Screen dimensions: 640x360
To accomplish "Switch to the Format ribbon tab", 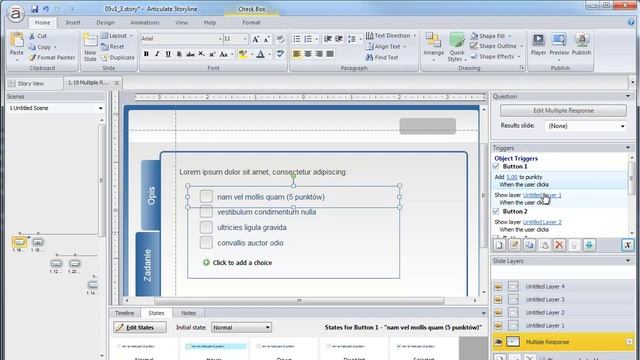I will pyautogui.click(x=251, y=22).
